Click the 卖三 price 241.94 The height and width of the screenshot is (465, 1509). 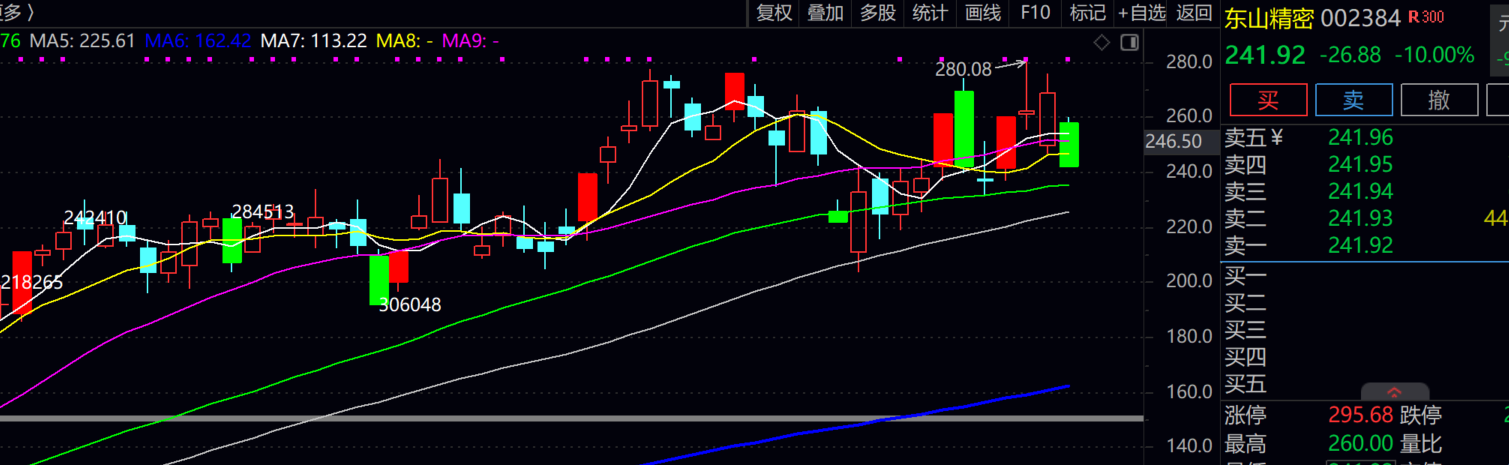click(1360, 192)
